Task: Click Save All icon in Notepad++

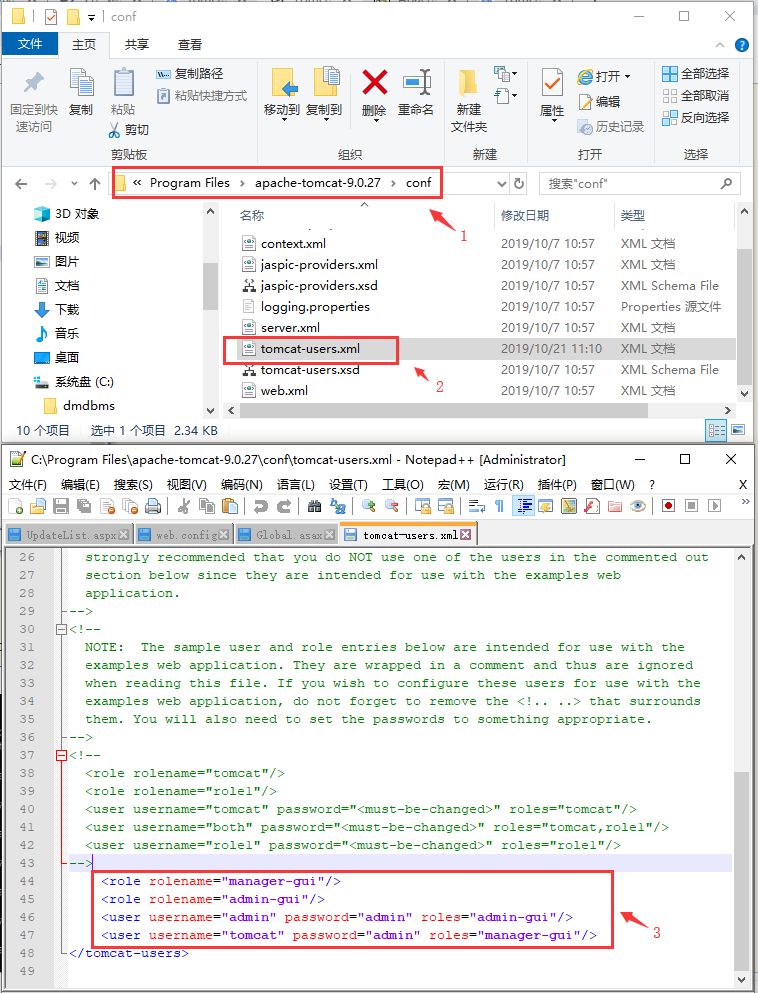Action: click(x=84, y=505)
